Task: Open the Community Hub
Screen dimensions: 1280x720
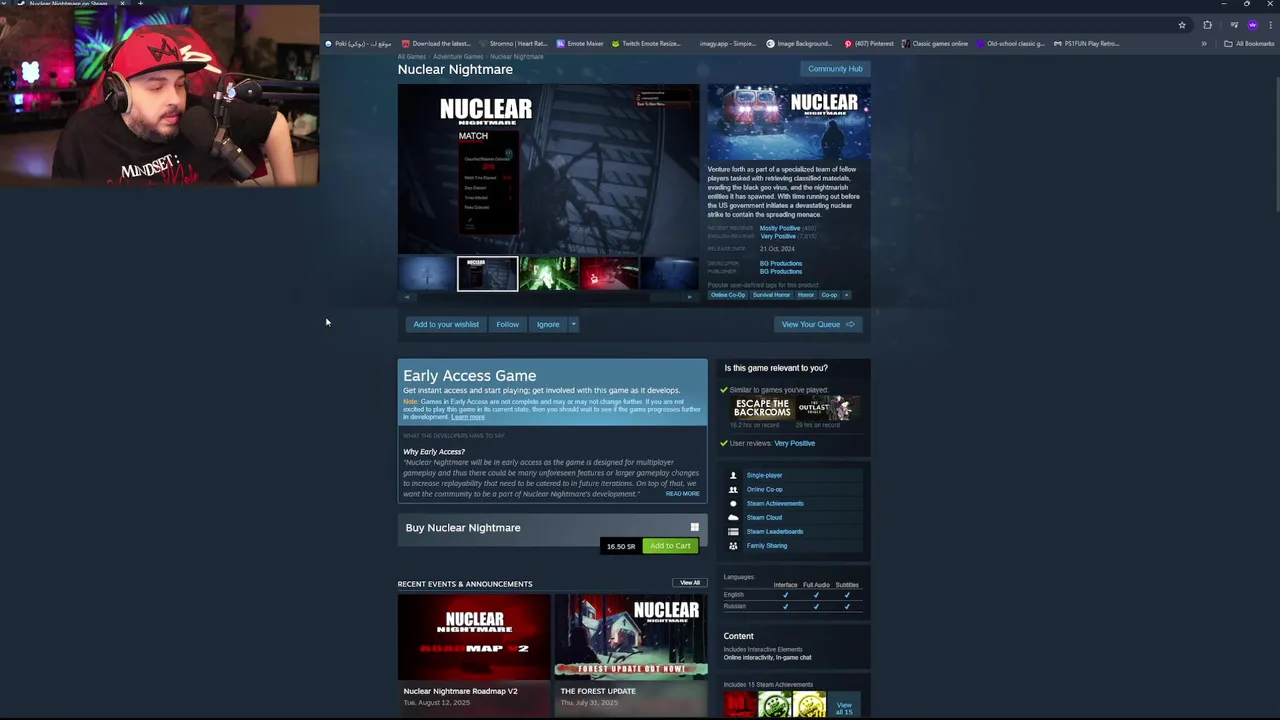Action: click(835, 69)
